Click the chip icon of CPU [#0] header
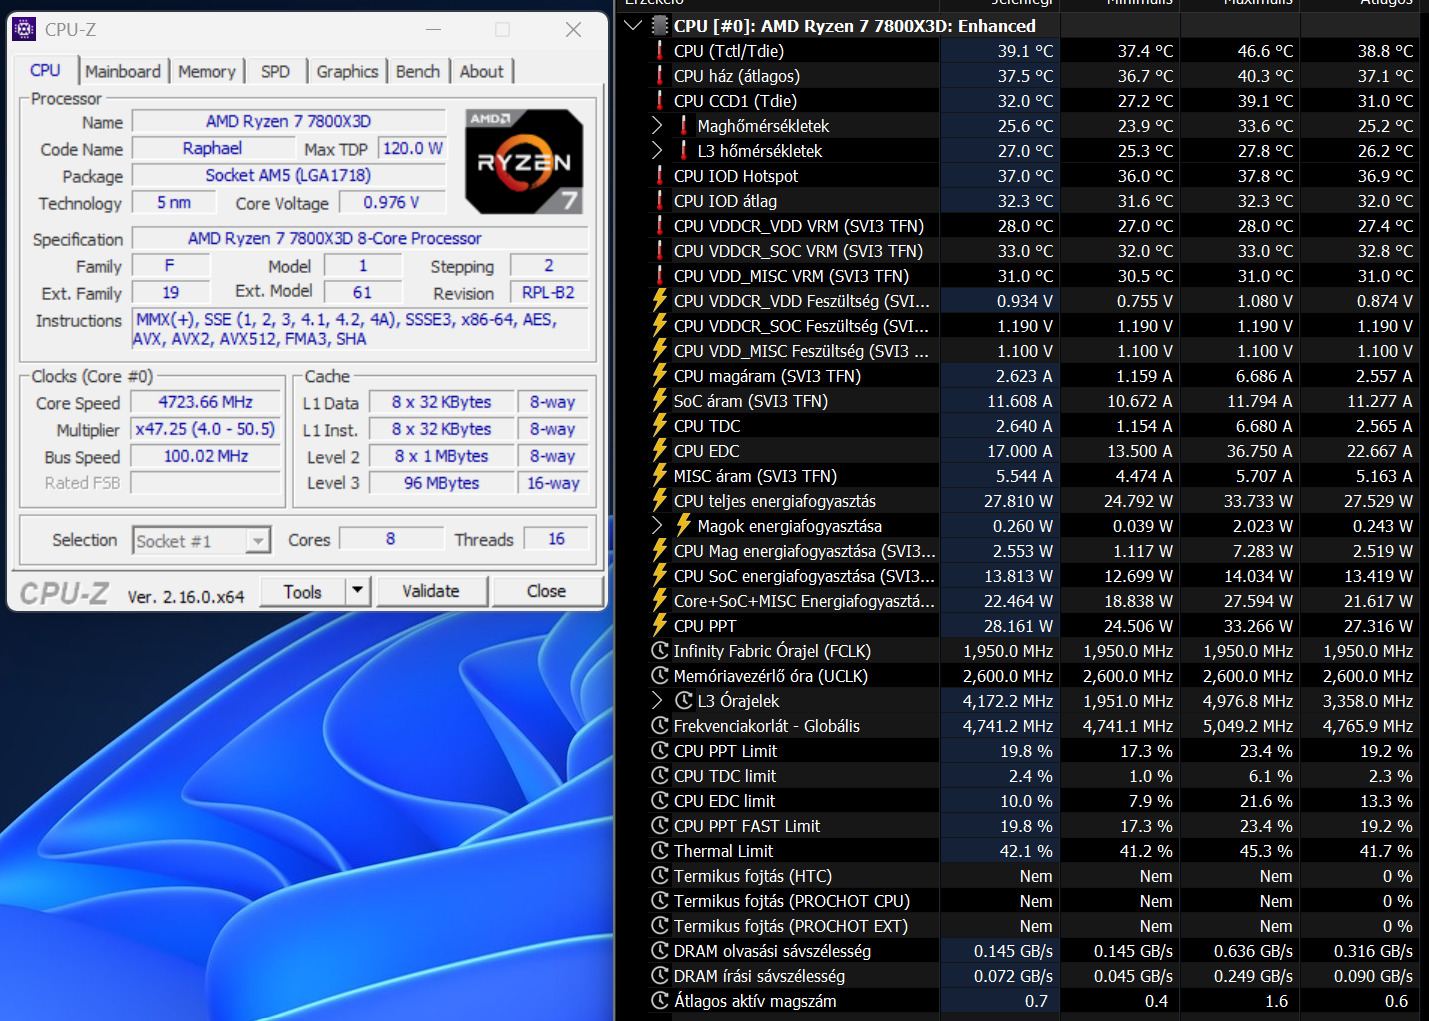The height and width of the screenshot is (1021, 1429). 660,25
